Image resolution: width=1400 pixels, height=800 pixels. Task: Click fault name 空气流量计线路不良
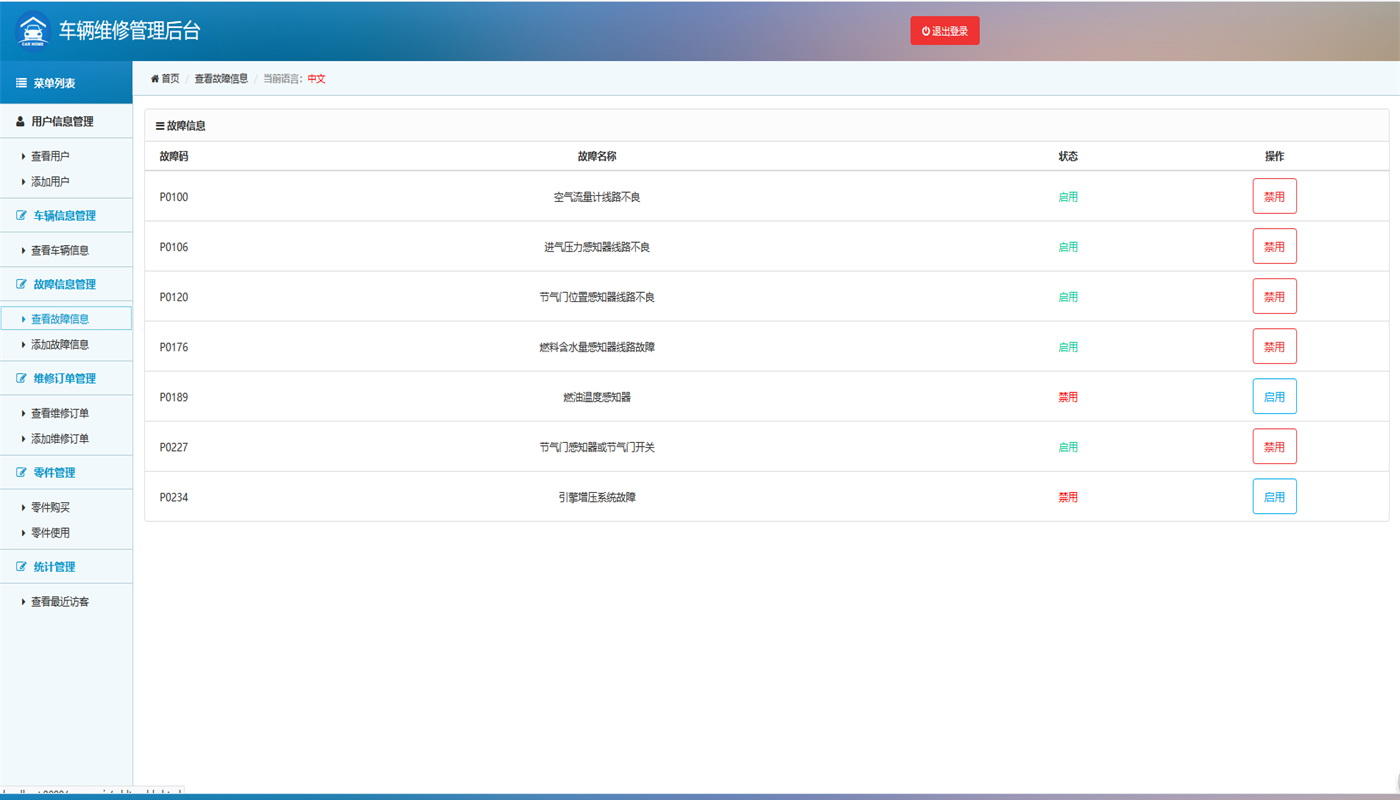pos(597,197)
